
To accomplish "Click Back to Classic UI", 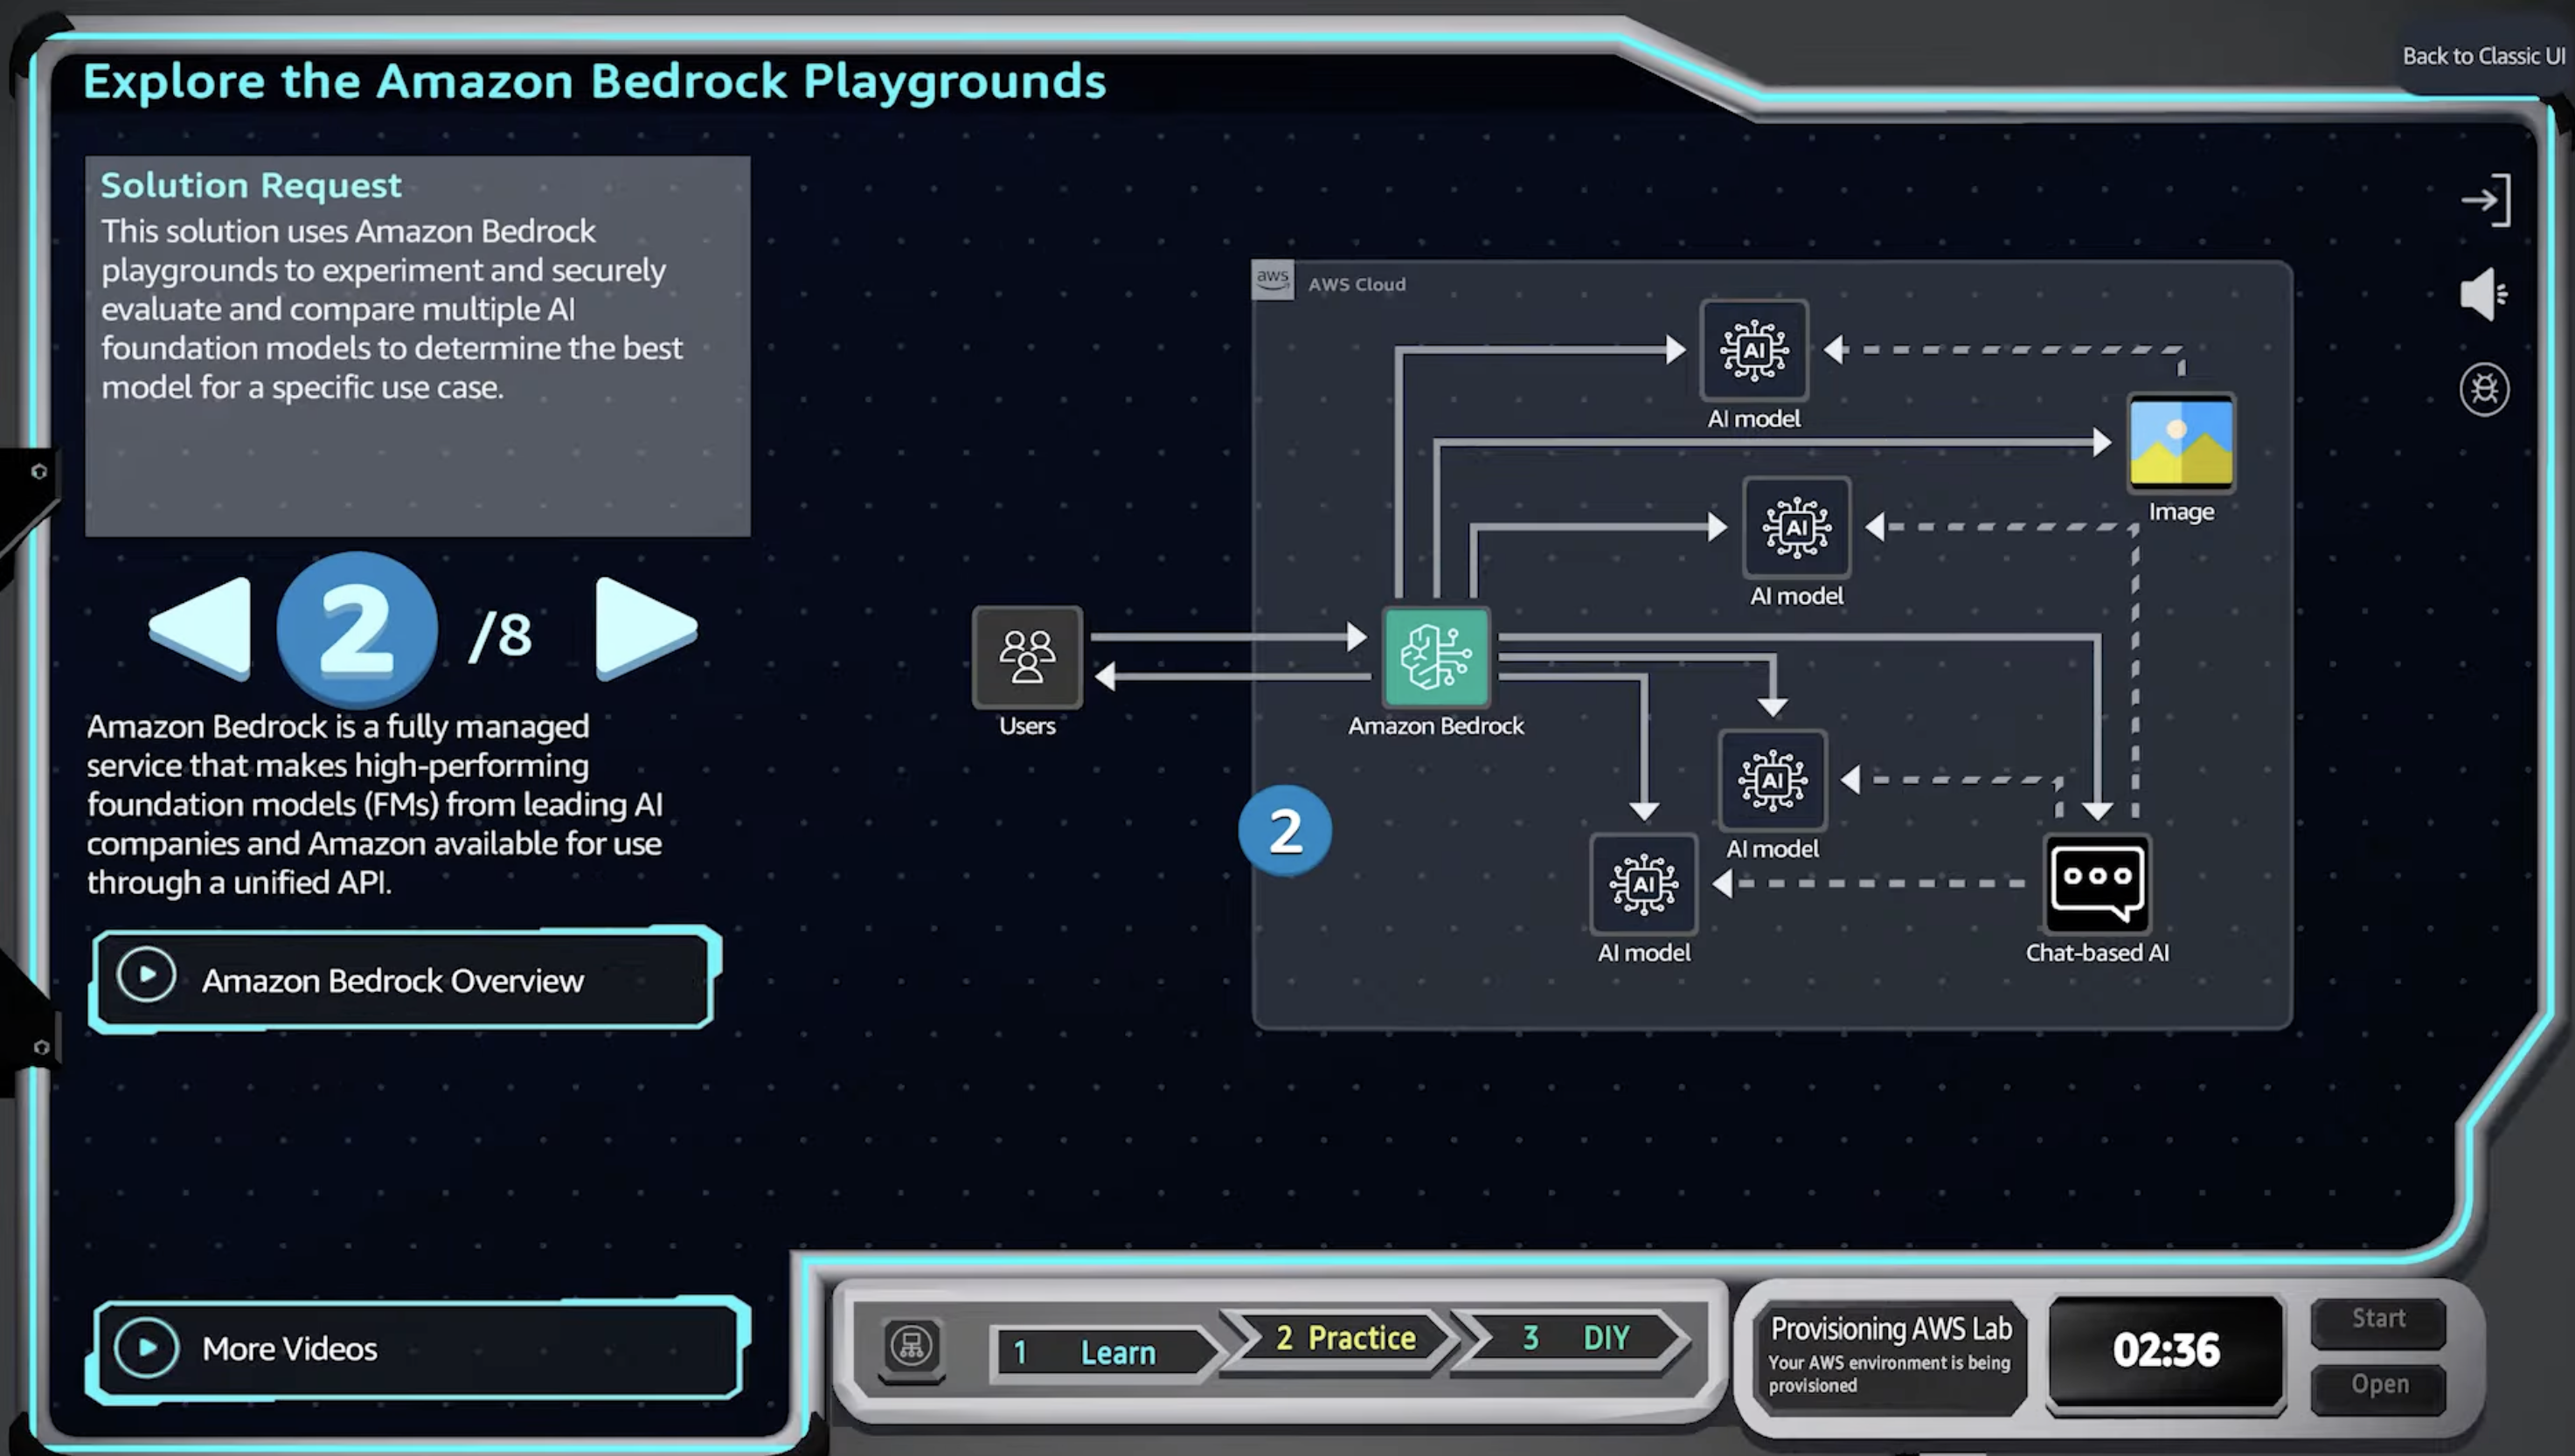I will pyautogui.click(x=2484, y=56).
